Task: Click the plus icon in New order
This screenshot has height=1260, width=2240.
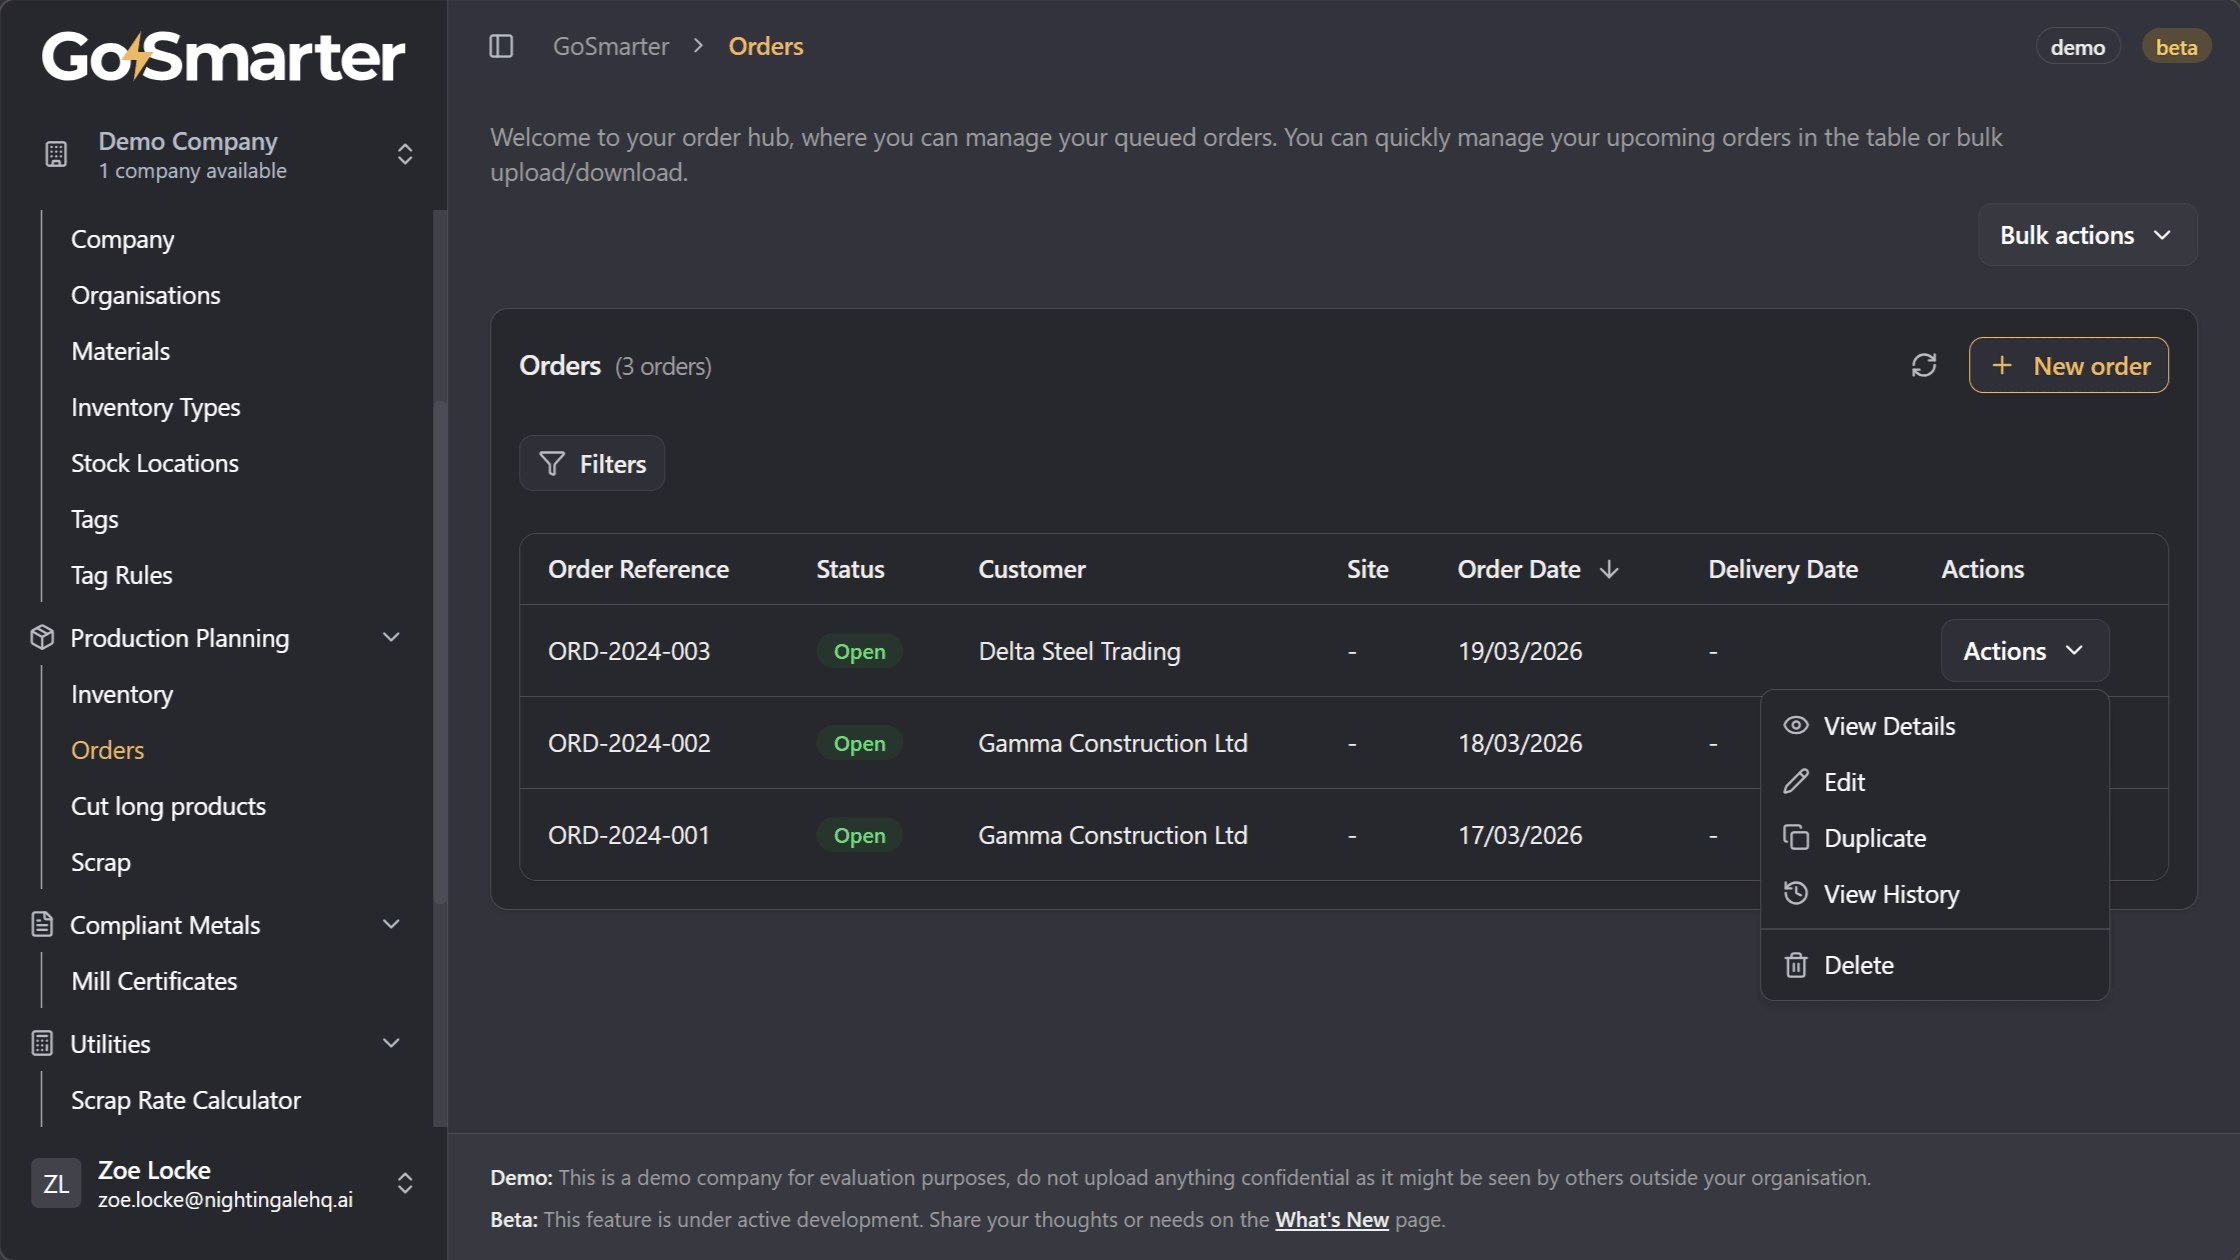Action: click(x=2002, y=365)
